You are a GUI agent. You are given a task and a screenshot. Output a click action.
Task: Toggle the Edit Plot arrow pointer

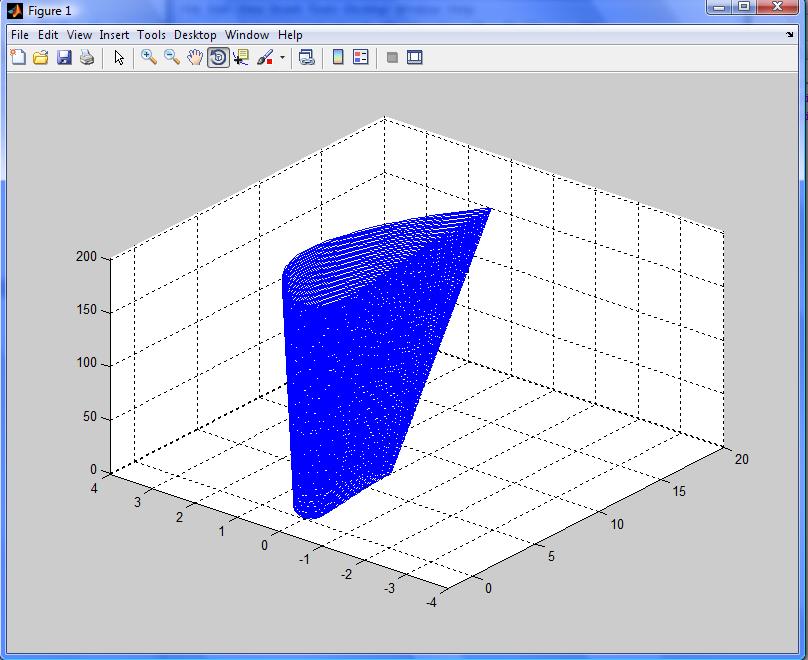point(119,58)
